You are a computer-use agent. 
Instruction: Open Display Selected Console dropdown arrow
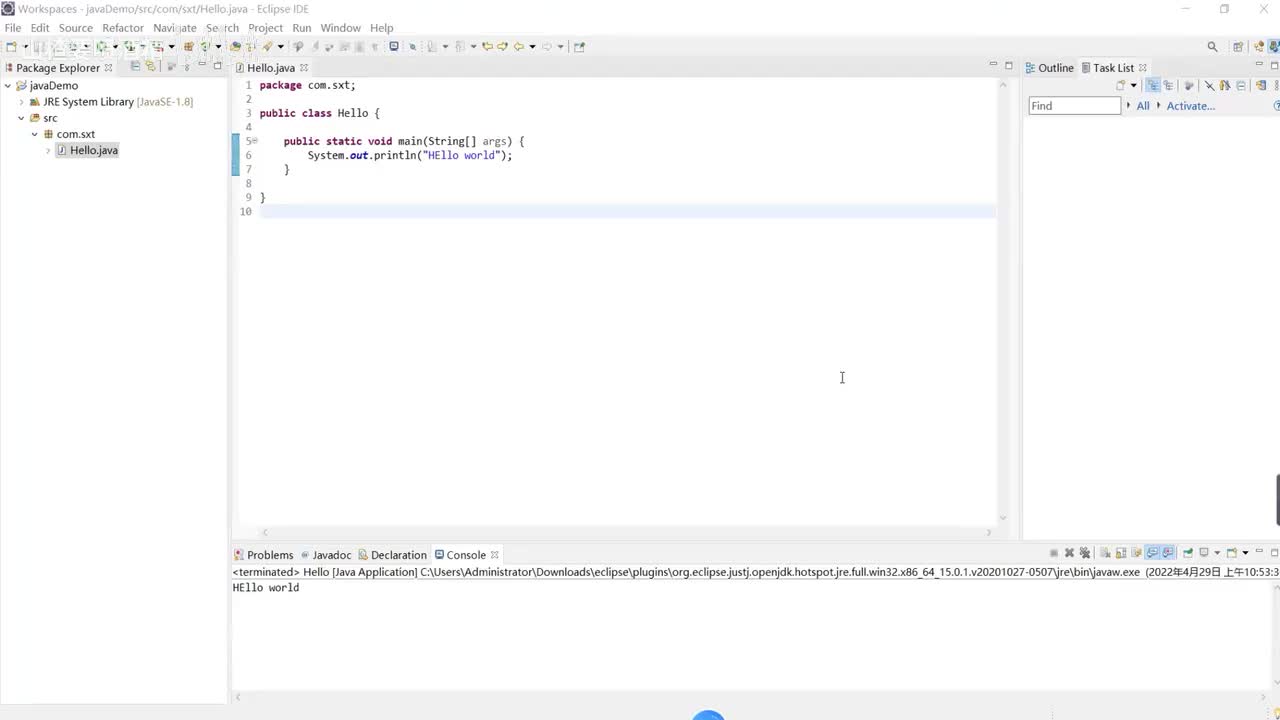coord(1217,553)
